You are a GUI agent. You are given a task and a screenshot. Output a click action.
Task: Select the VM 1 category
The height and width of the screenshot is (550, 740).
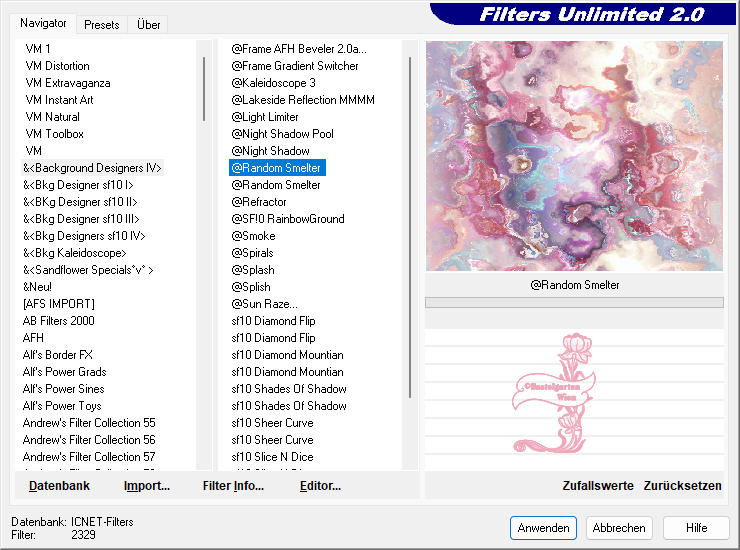38,49
